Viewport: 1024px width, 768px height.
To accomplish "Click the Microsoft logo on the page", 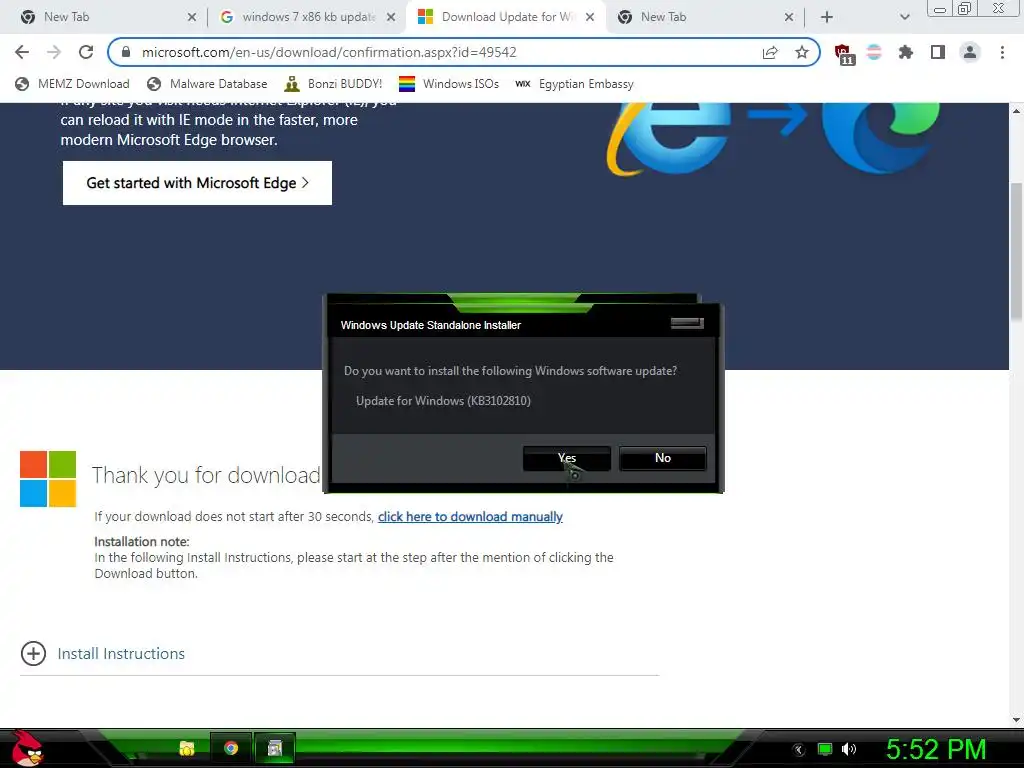I will click(48, 479).
